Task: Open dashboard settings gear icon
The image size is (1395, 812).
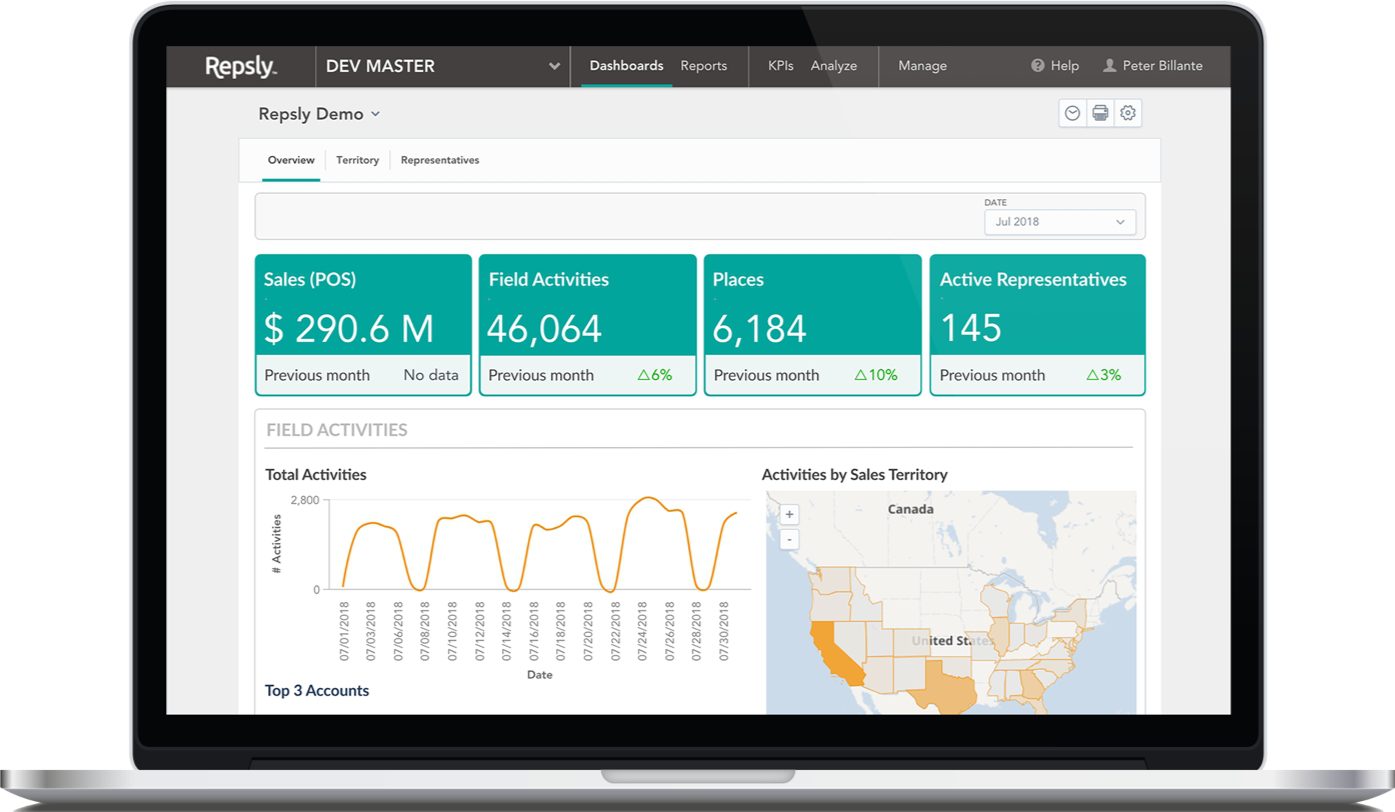Action: click(1128, 114)
